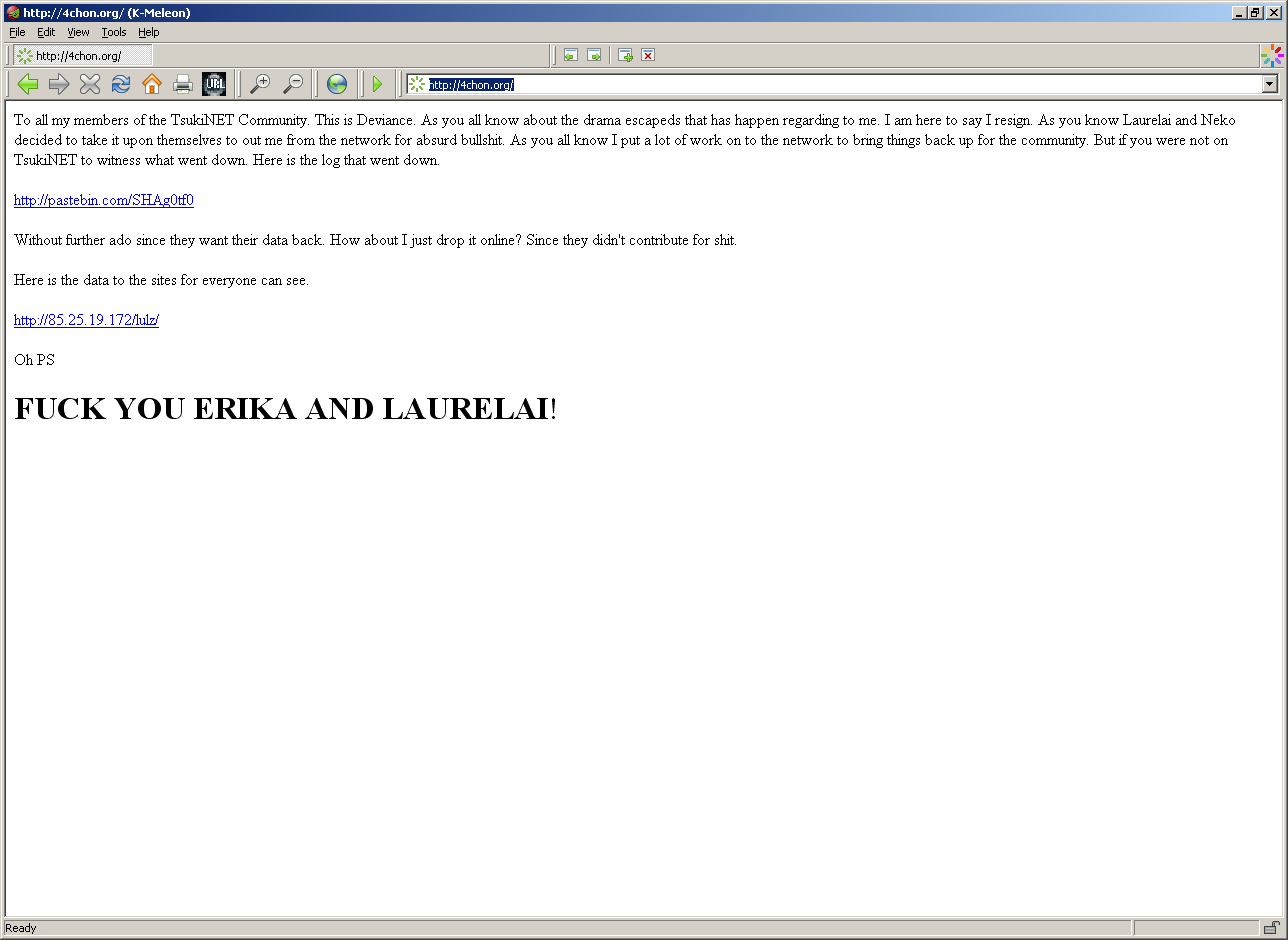
Task: Expand the address bar URL dropdown
Action: pyautogui.click(x=1270, y=85)
